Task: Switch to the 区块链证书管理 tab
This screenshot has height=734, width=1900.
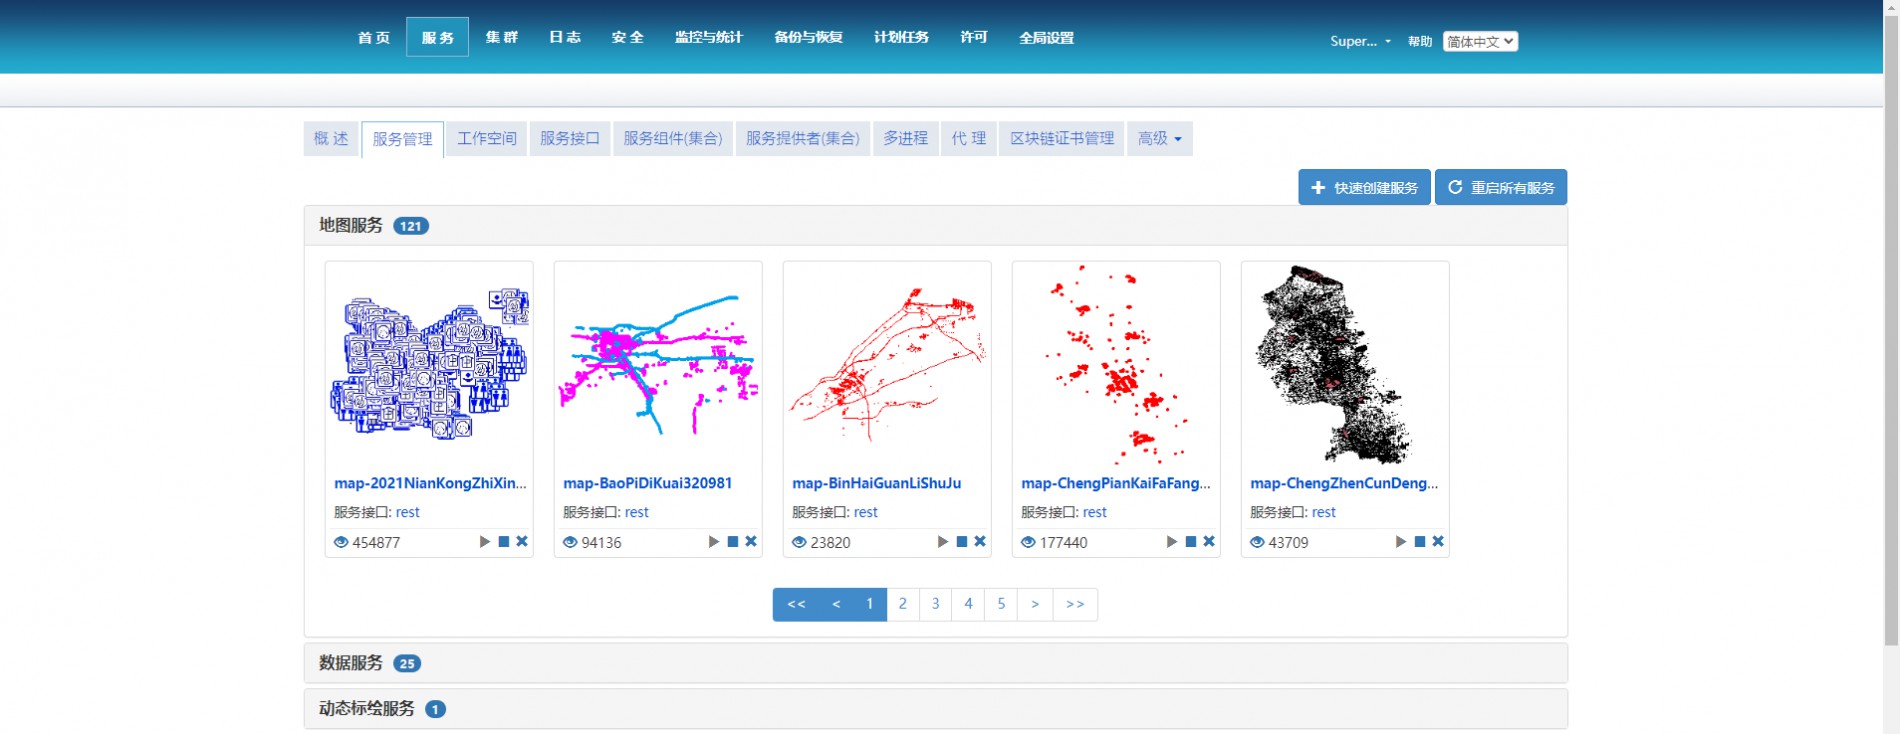Action: [1062, 139]
